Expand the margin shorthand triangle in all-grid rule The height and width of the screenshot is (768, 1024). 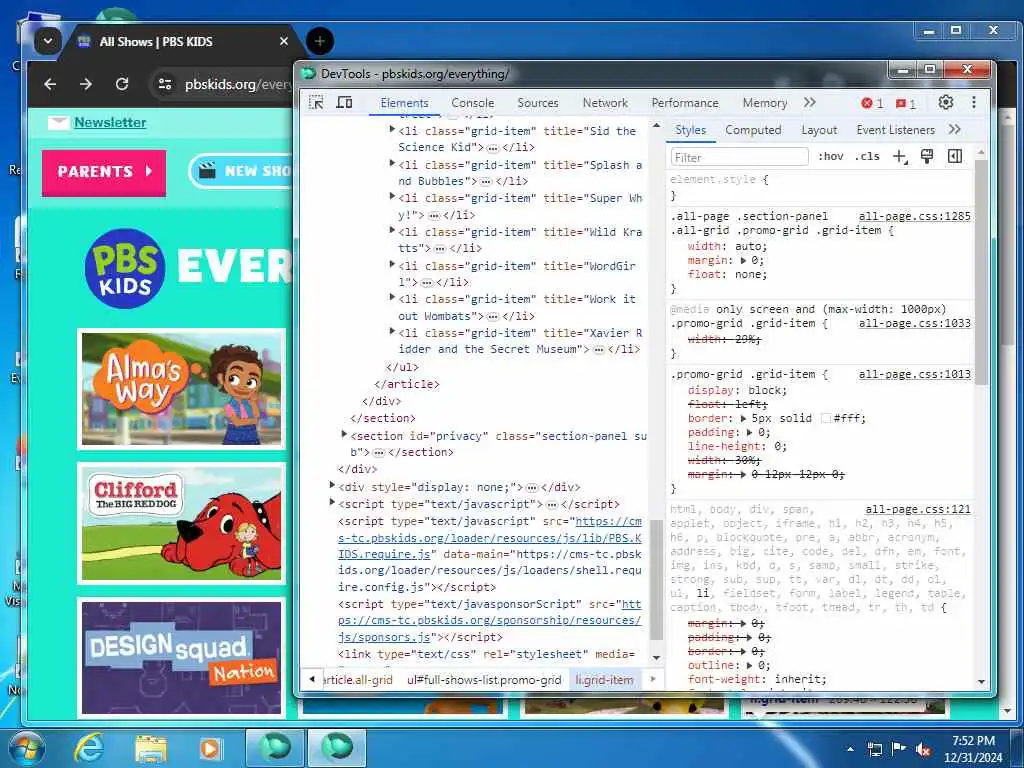coord(743,260)
